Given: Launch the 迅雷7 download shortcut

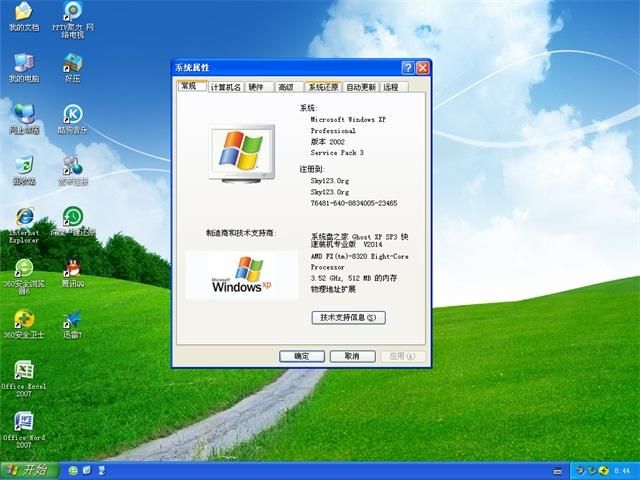Looking at the screenshot, I should [73, 325].
